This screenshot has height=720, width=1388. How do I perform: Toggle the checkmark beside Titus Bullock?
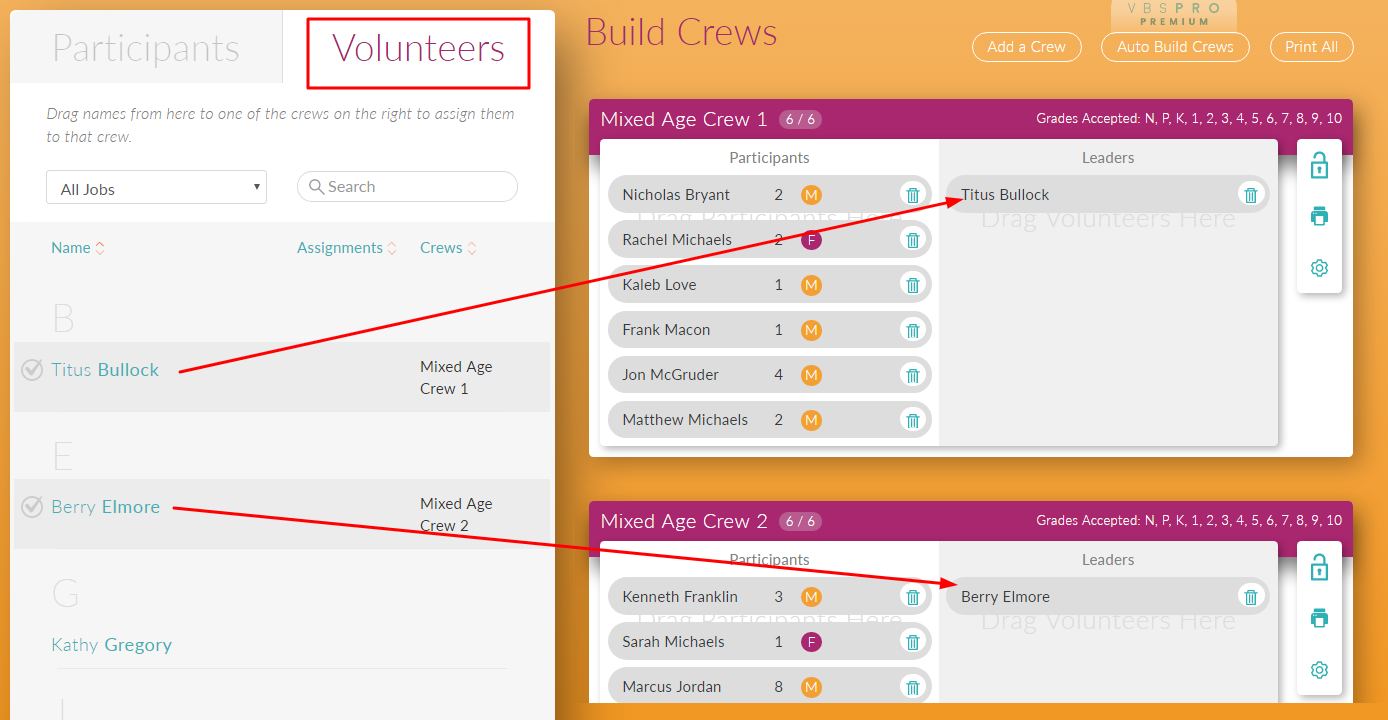32,370
